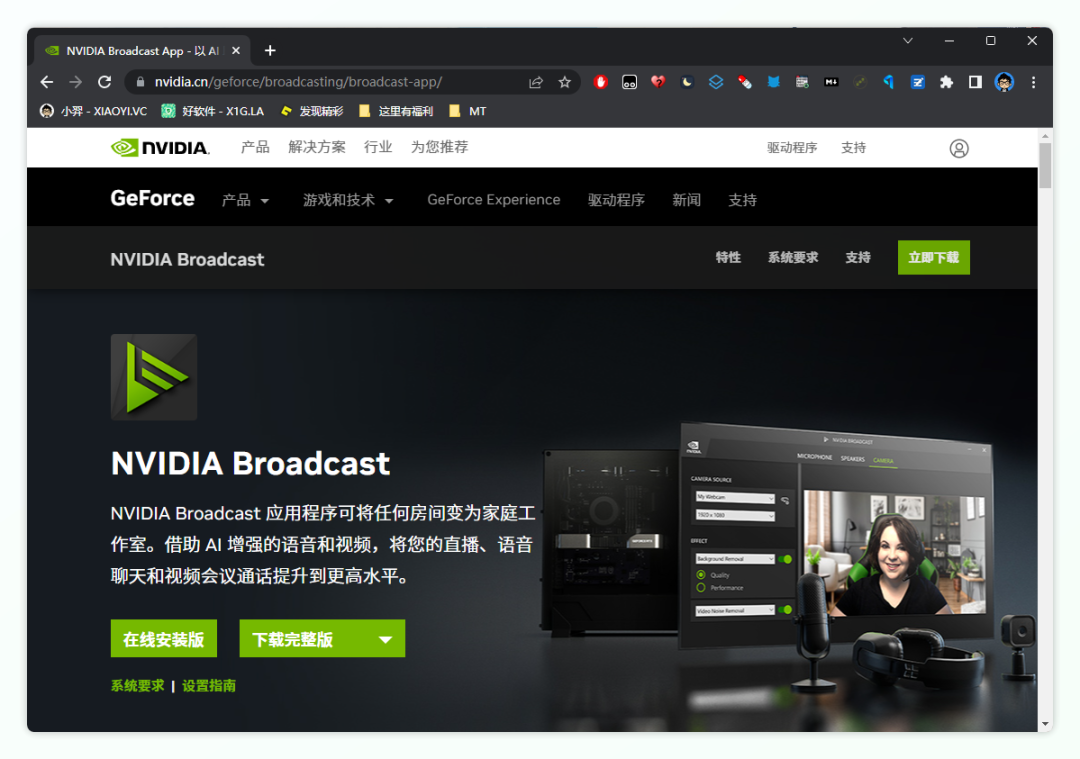Open the Tampermonkey extension icon
The width and height of the screenshot is (1080, 759).
click(630, 83)
